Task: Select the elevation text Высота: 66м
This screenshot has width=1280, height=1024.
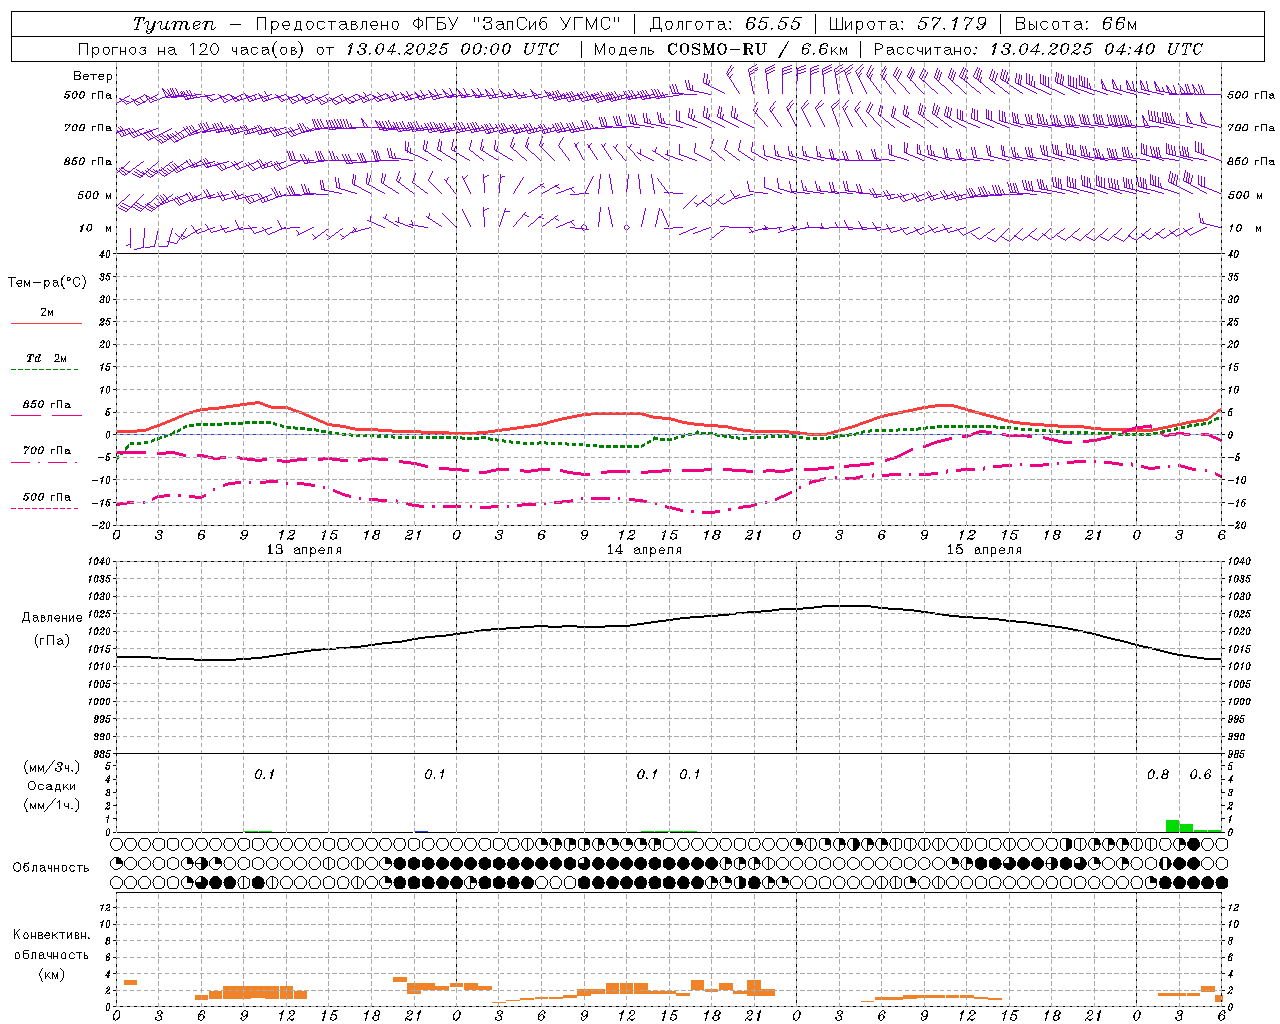Action: click(1076, 24)
